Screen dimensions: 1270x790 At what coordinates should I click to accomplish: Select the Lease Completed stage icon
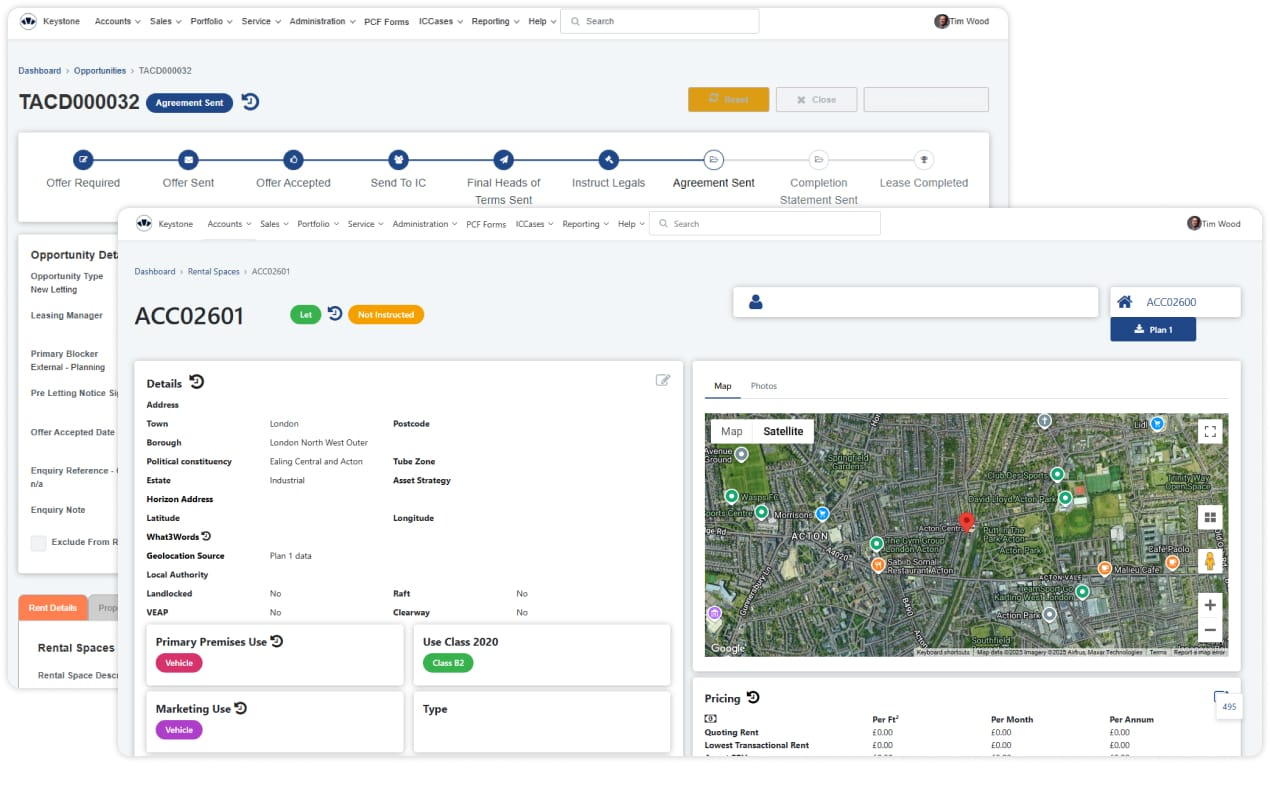(x=924, y=159)
